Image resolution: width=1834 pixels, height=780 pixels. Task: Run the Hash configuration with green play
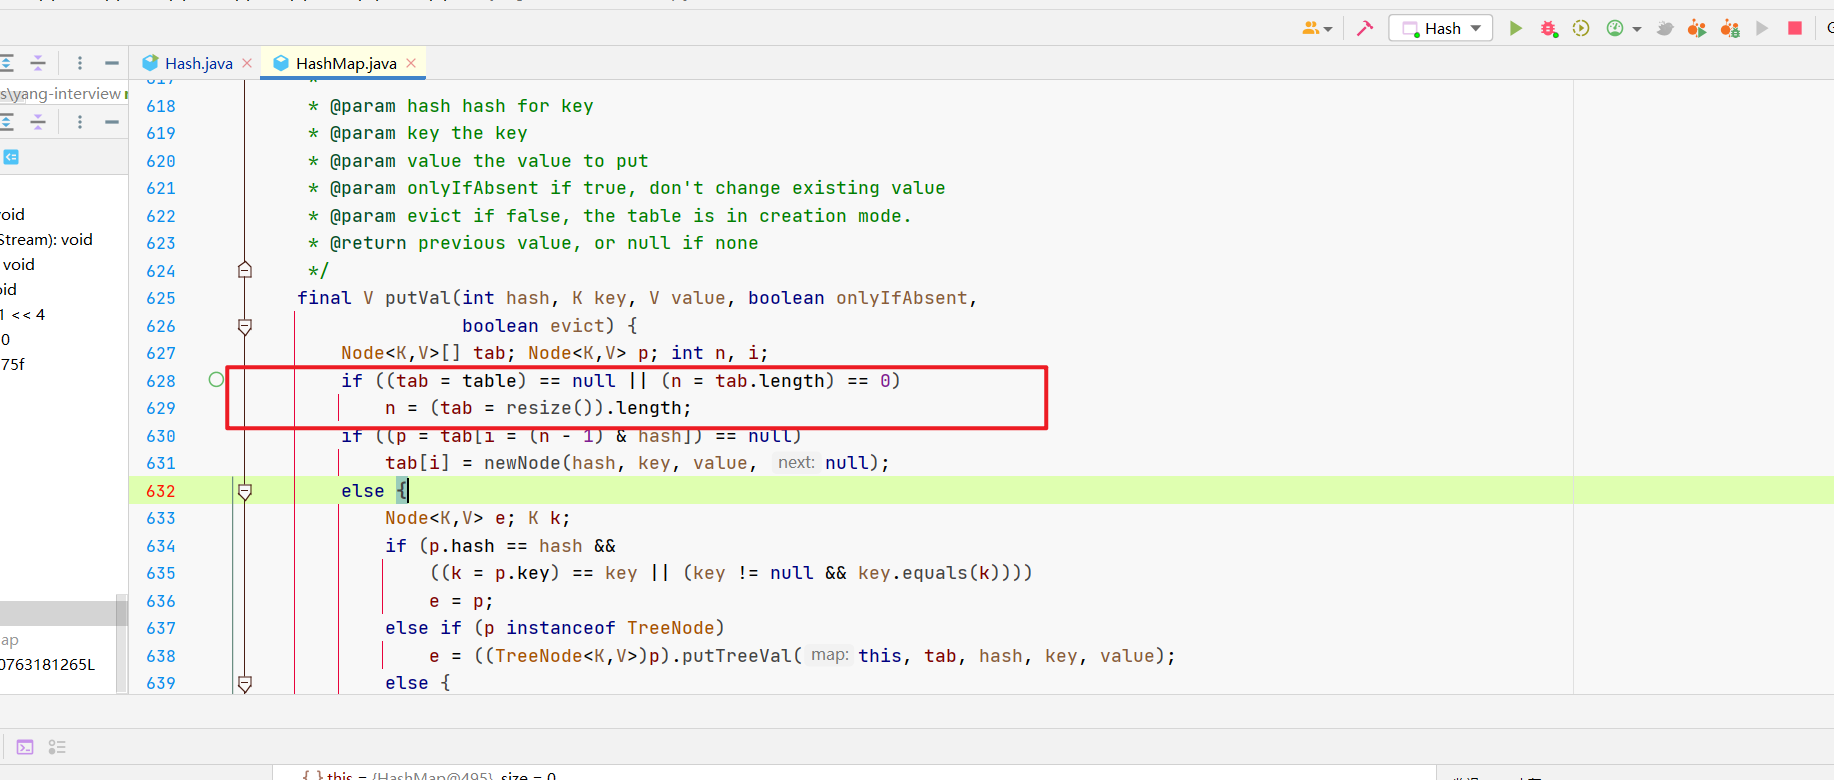1516,28
